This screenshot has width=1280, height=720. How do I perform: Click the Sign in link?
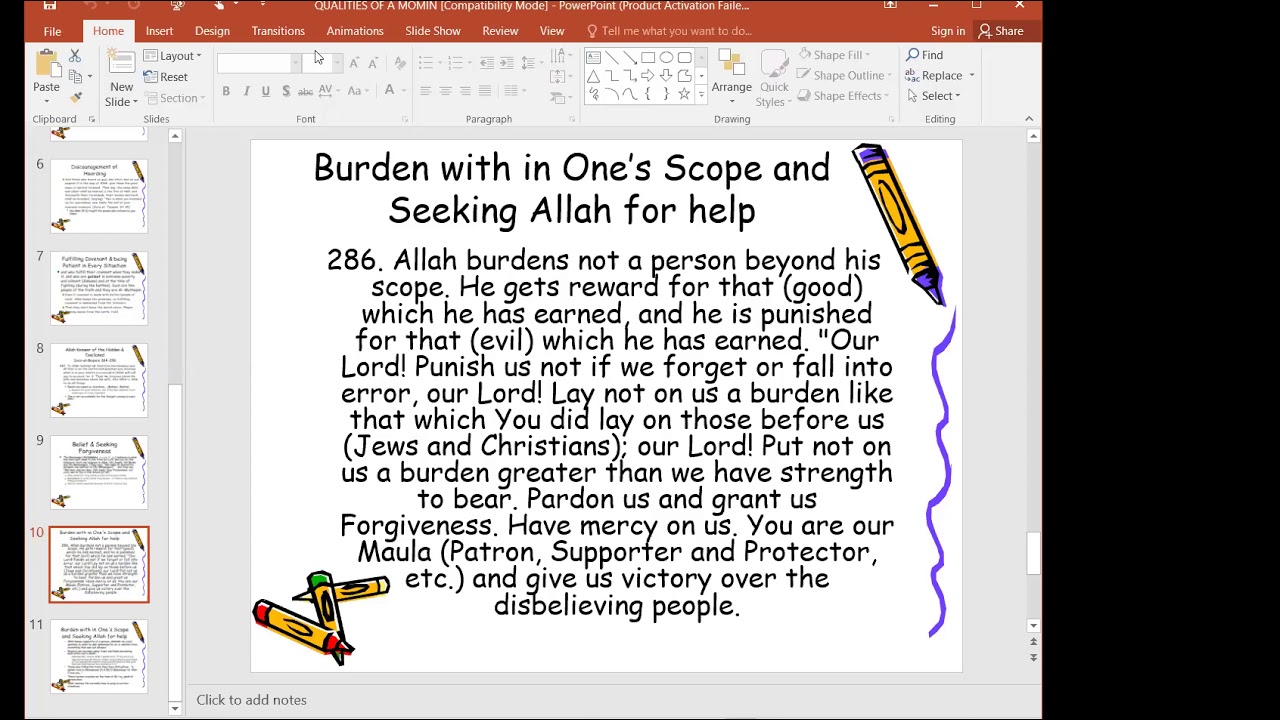pyautogui.click(x=948, y=31)
